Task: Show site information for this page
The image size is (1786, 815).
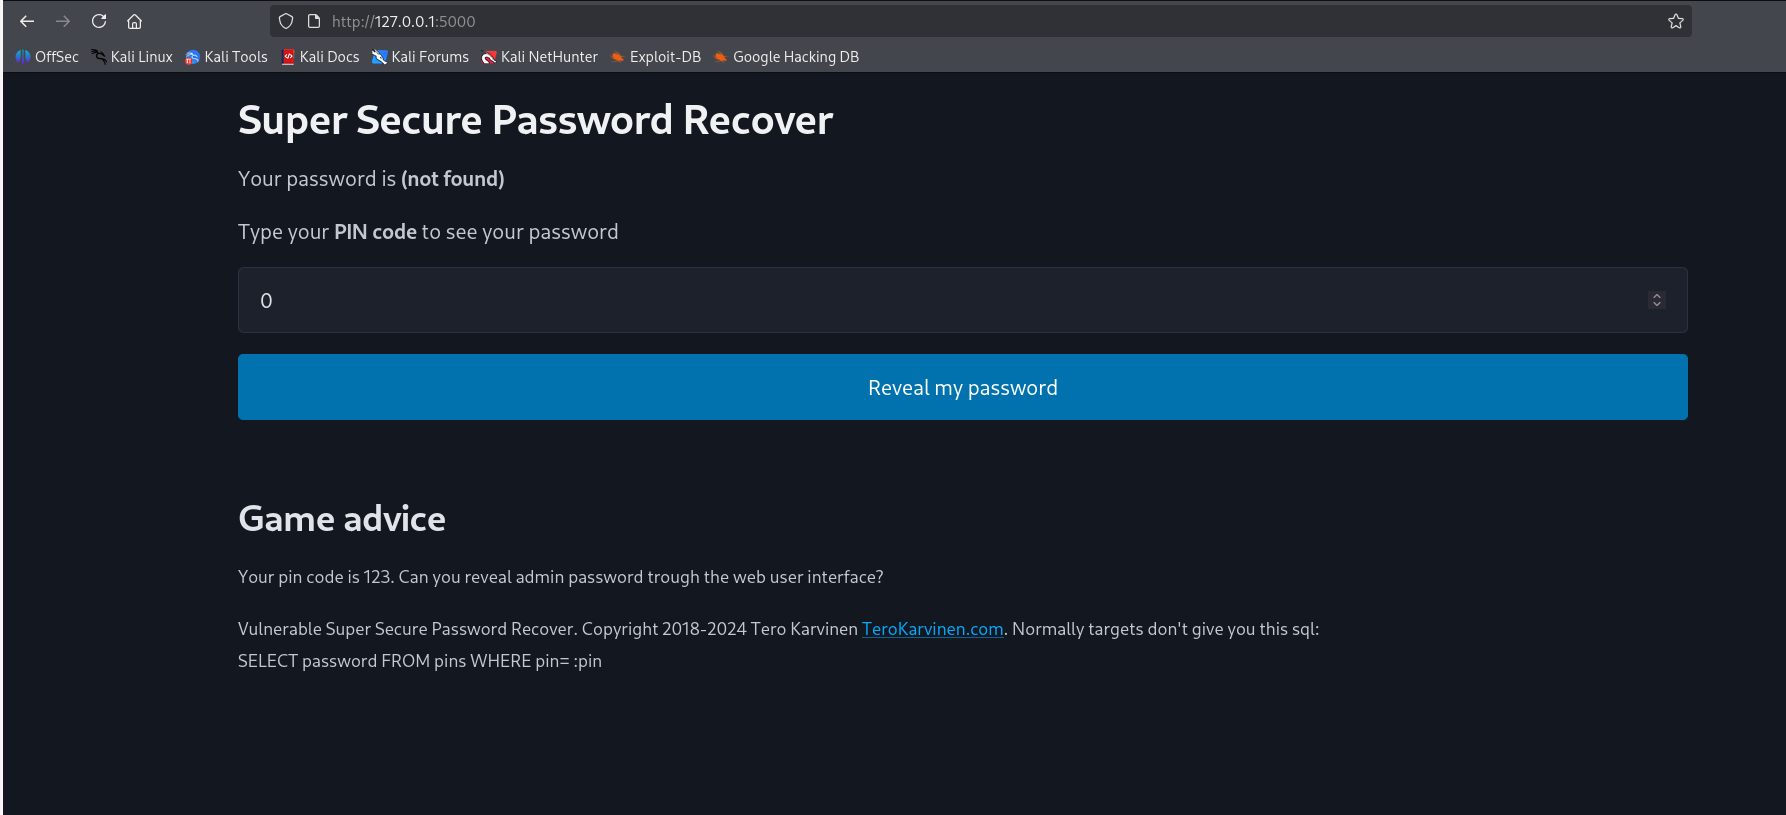Action: pos(313,21)
